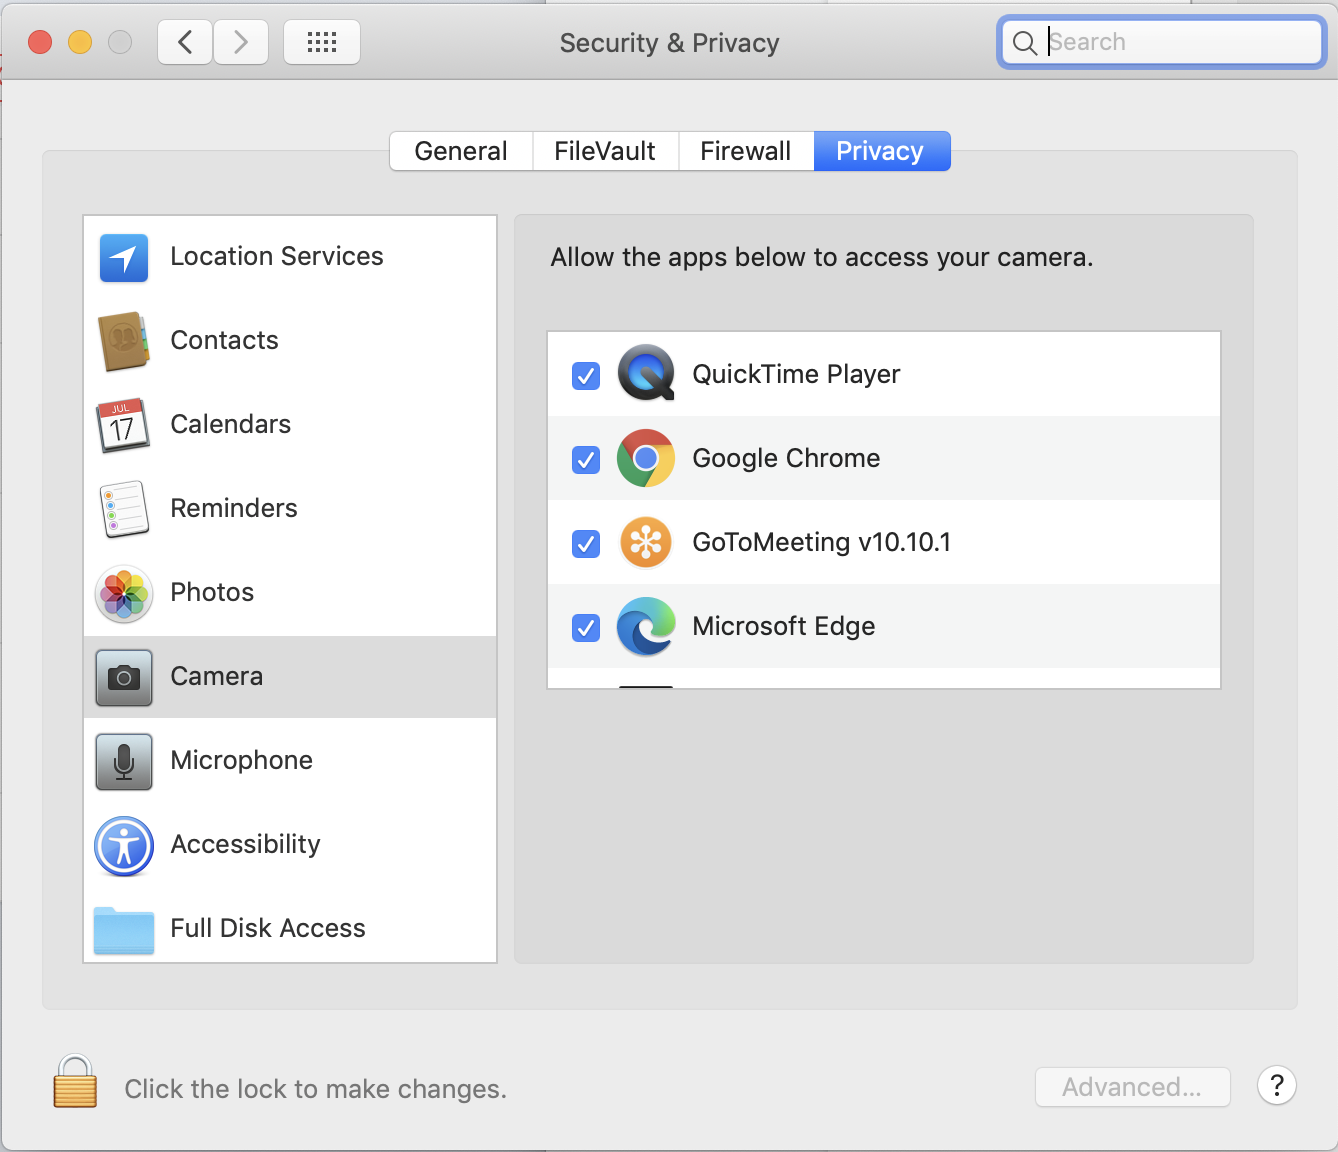1338x1152 pixels.
Task: Click the Accessibility figure icon
Action: click(124, 846)
